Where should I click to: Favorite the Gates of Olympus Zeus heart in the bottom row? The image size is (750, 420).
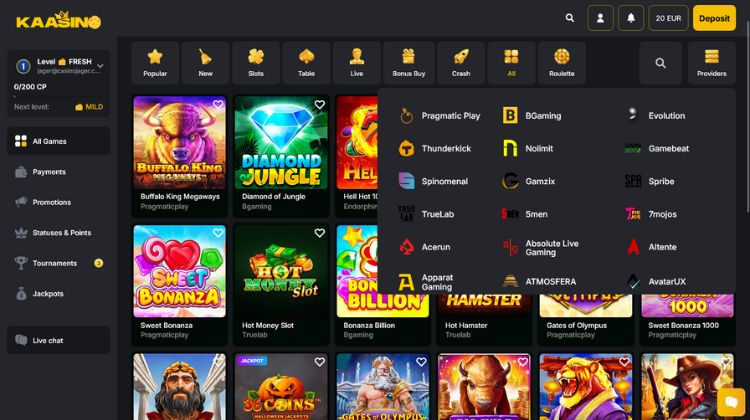pos(421,362)
